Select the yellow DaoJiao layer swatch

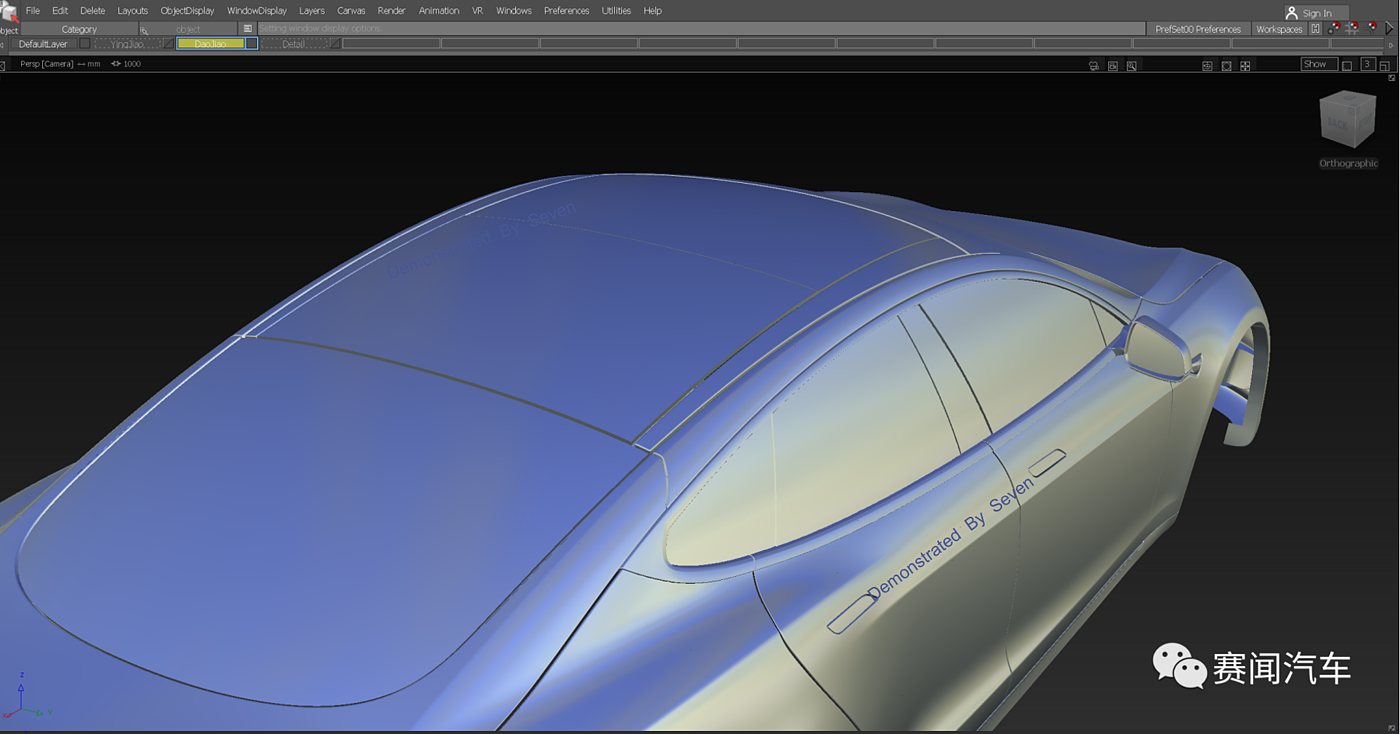pyautogui.click(x=210, y=44)
